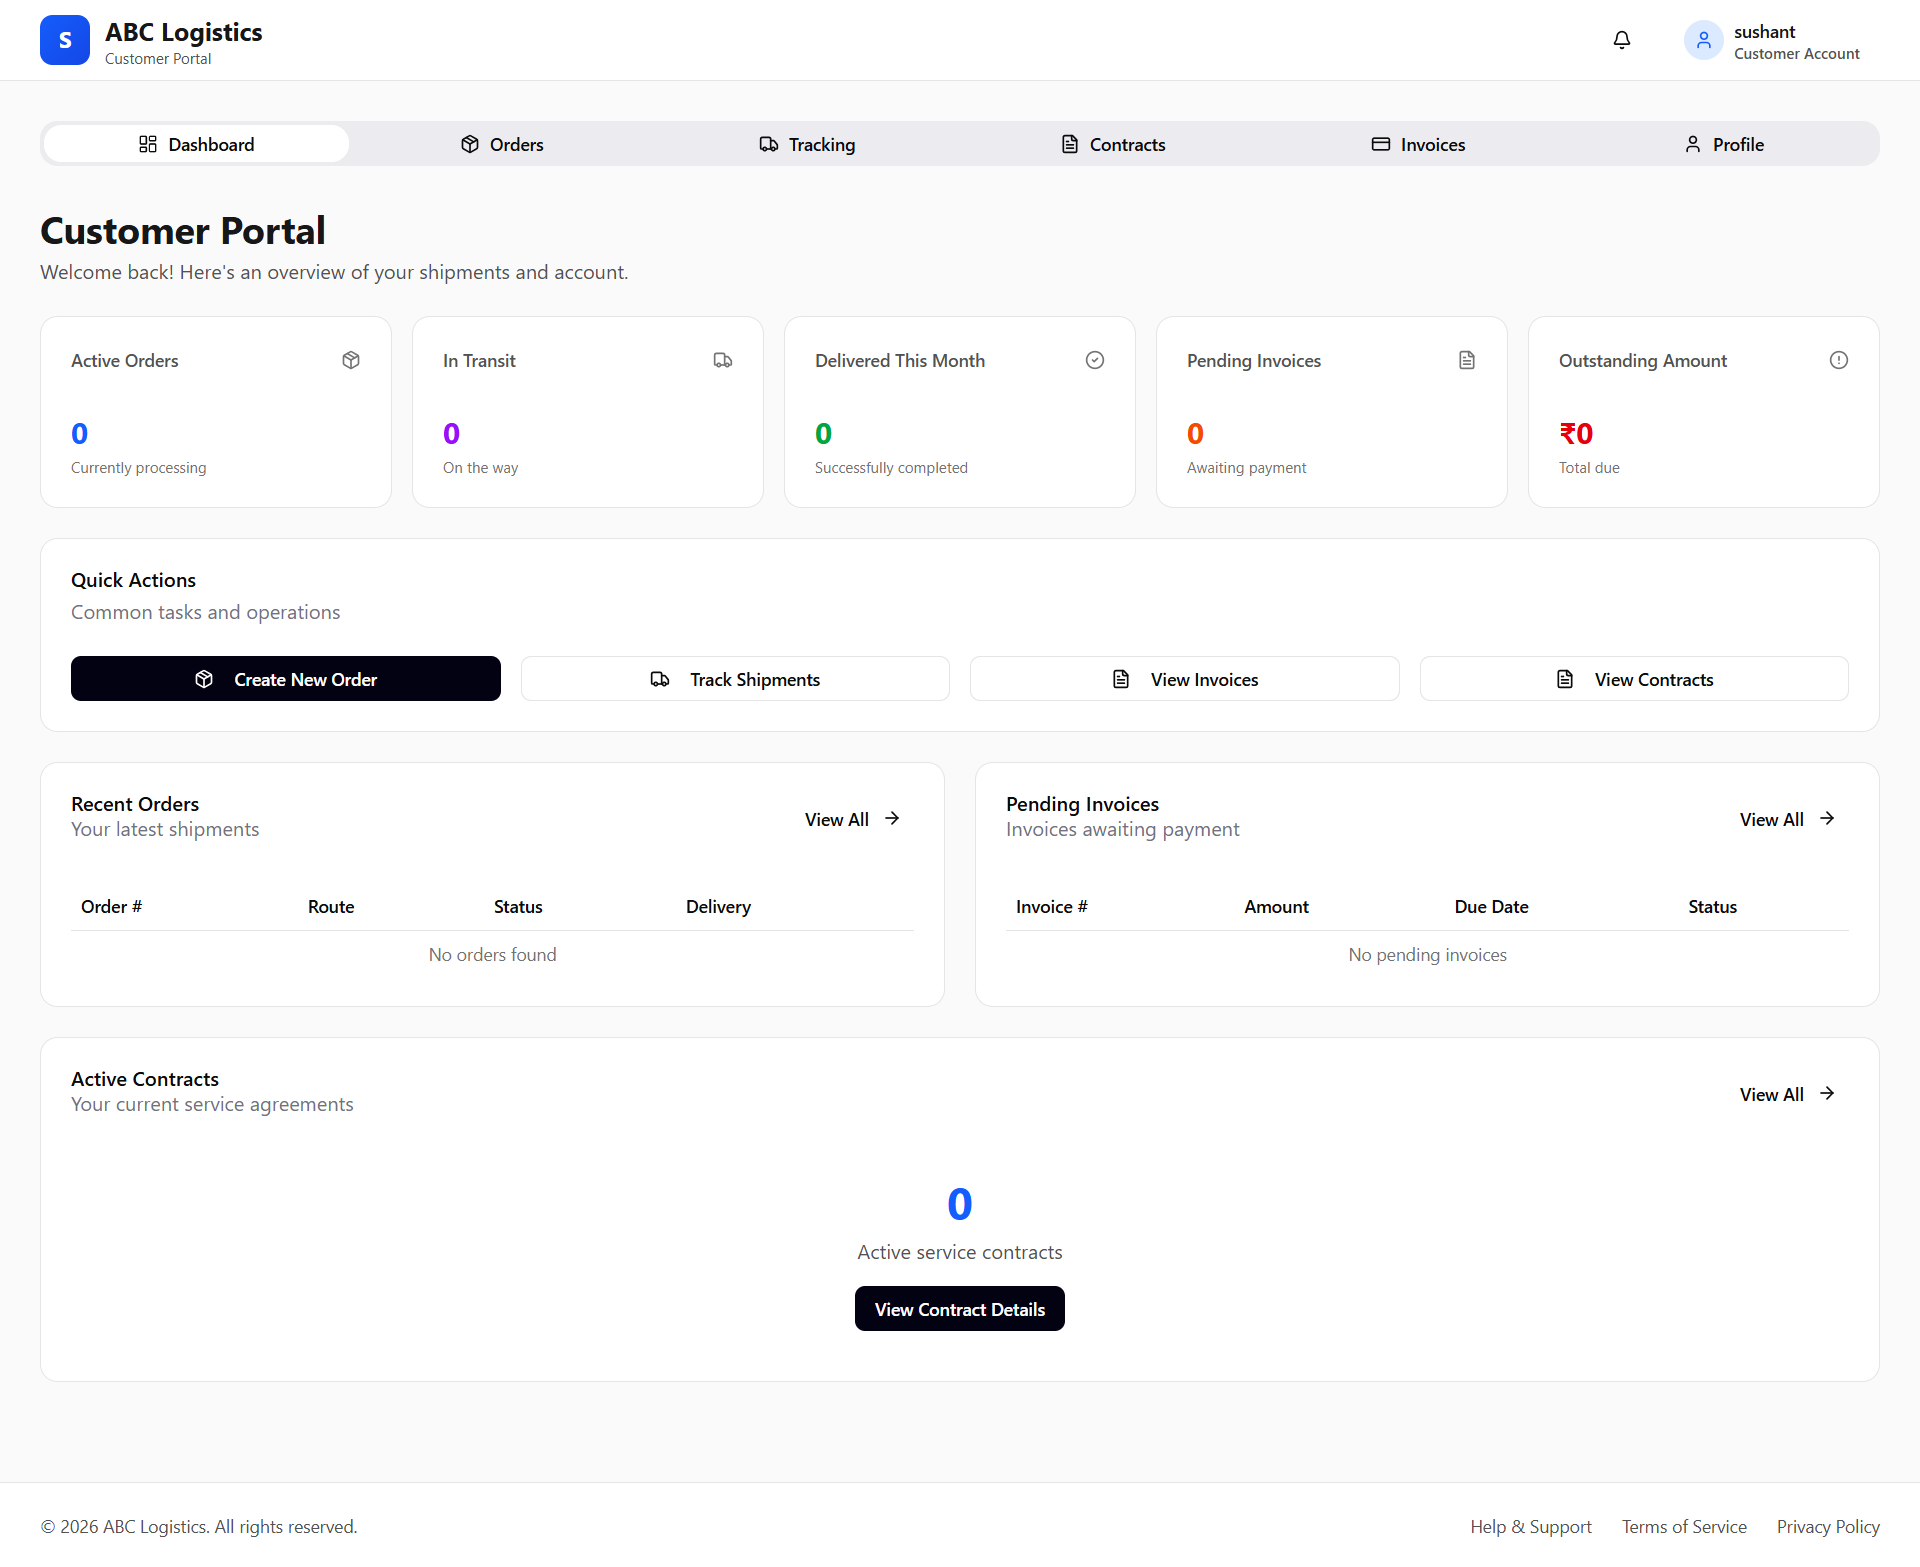Click the ABC Logistics 'S' logo
Viewport: 1920px width, 1567px height.
[64, 40]
